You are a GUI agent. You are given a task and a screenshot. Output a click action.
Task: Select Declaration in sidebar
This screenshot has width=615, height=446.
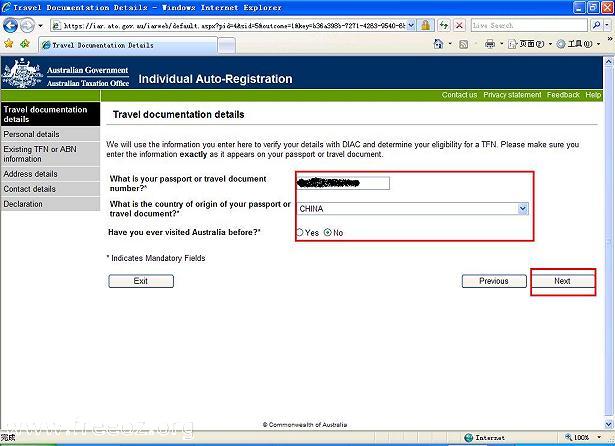(50, 204)
